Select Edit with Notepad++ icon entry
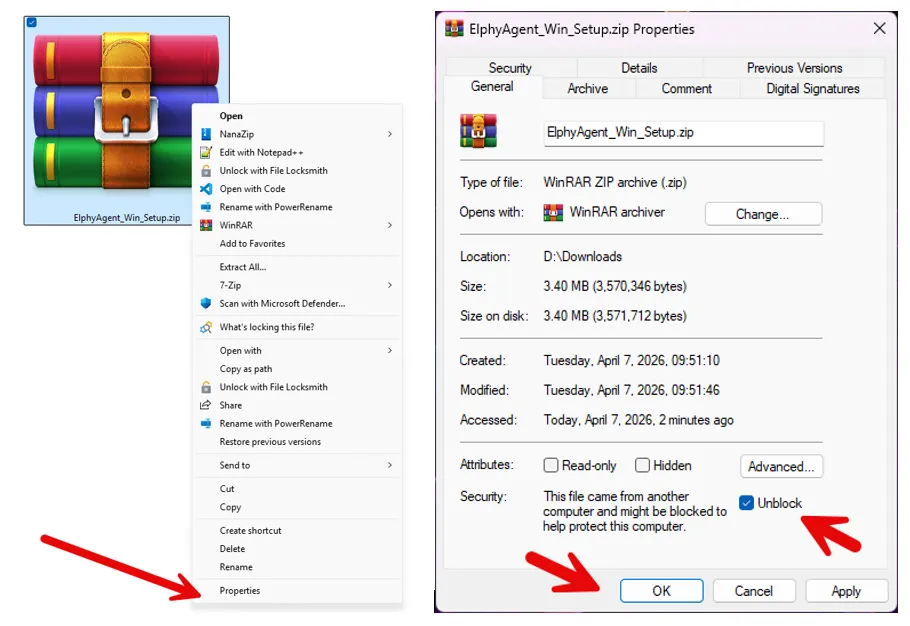Image resolution: width=910 pixels, height=626 pixels. (x=206, y=152)
